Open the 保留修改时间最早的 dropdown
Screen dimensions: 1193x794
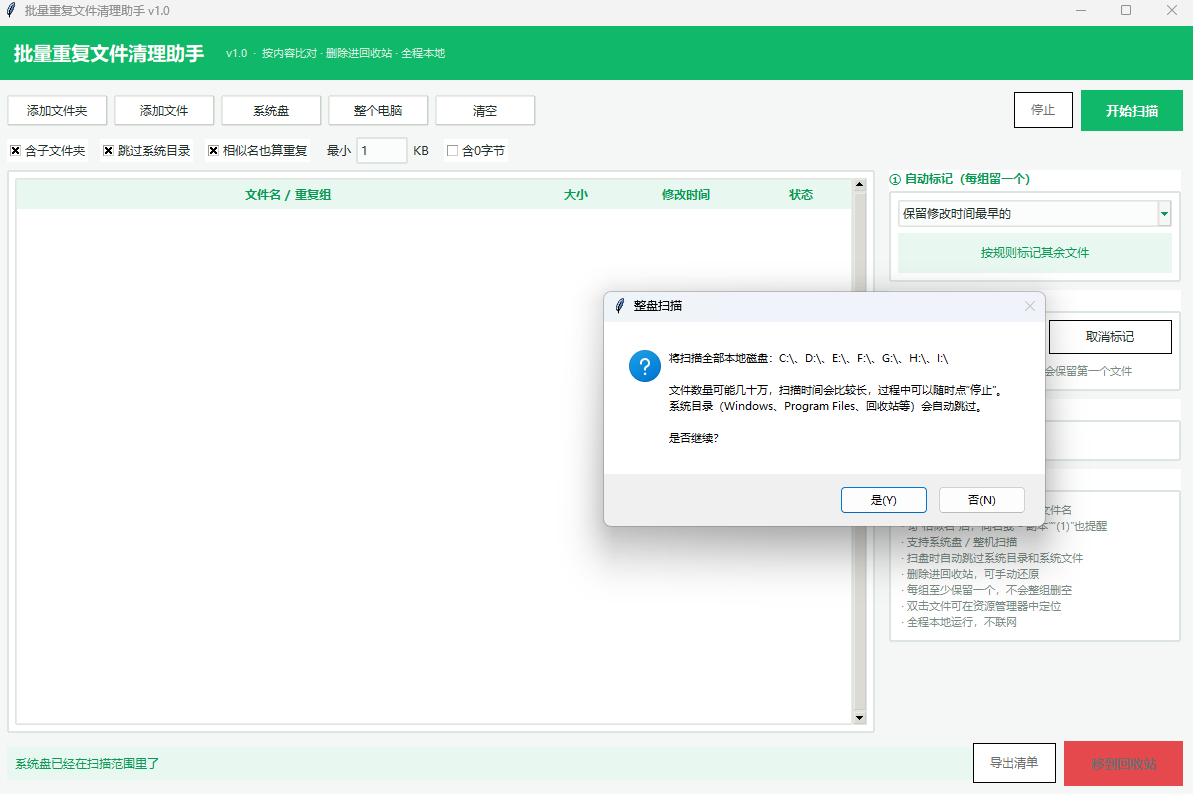pos(1034,214)
